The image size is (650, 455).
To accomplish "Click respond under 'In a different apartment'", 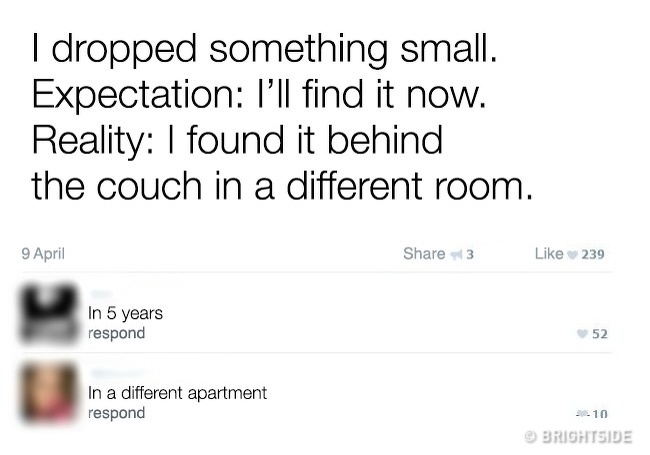I will tap(116, 413).
